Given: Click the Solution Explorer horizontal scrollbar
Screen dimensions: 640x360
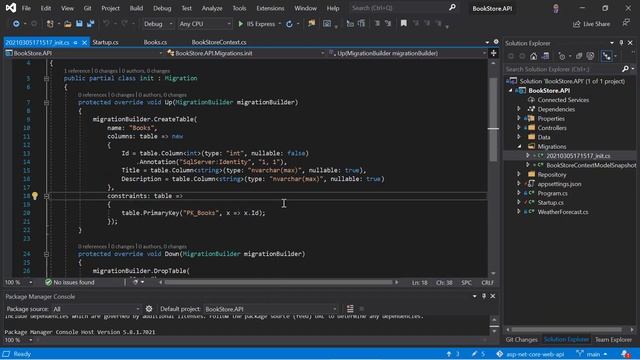Looking at the screenshot, I should tap(566, 329).
